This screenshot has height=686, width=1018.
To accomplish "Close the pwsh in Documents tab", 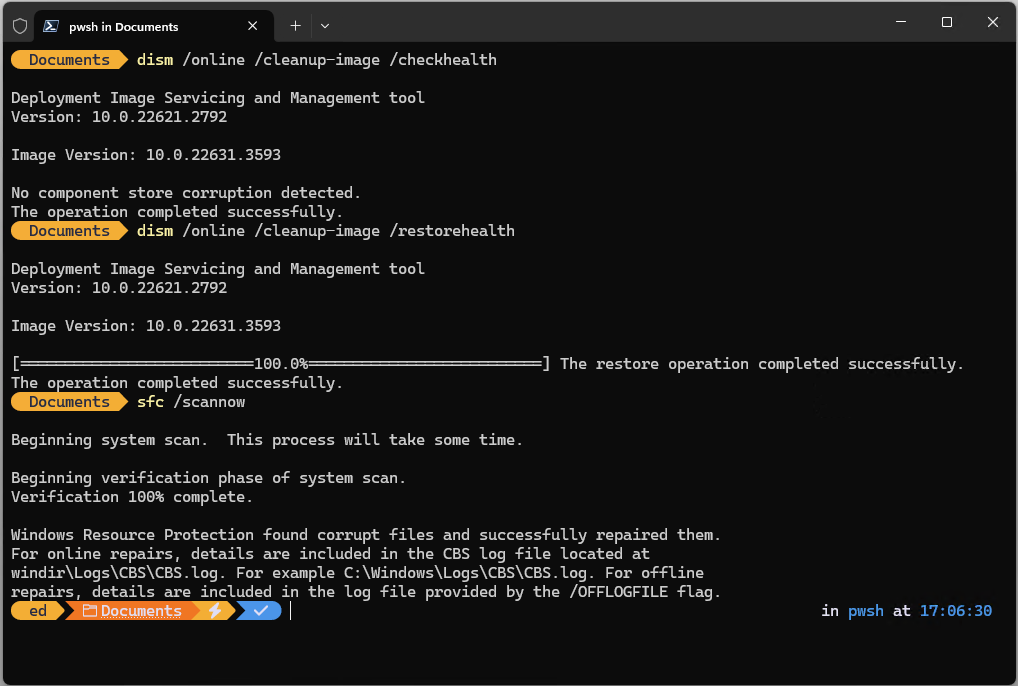I will [253, 25].
